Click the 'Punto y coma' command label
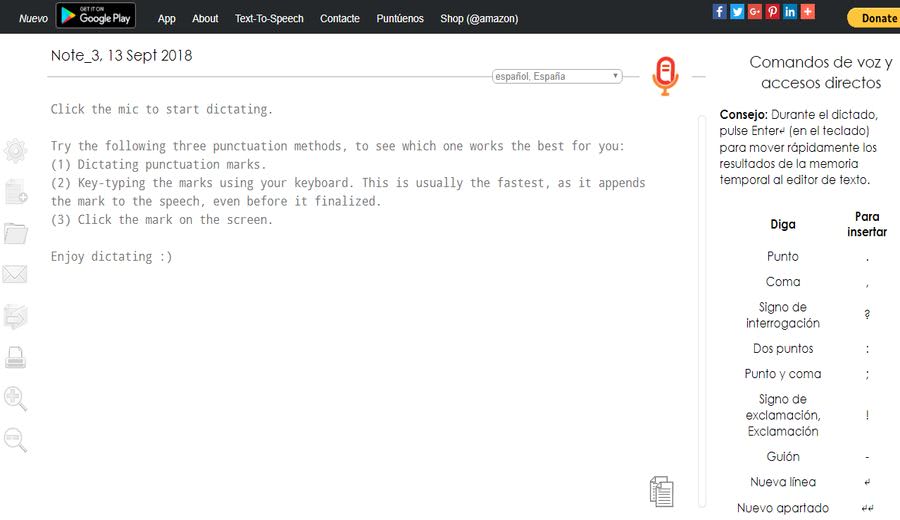The height and width of the screenshot is (520, 900). pyautogui.click(x=783, y=374)
